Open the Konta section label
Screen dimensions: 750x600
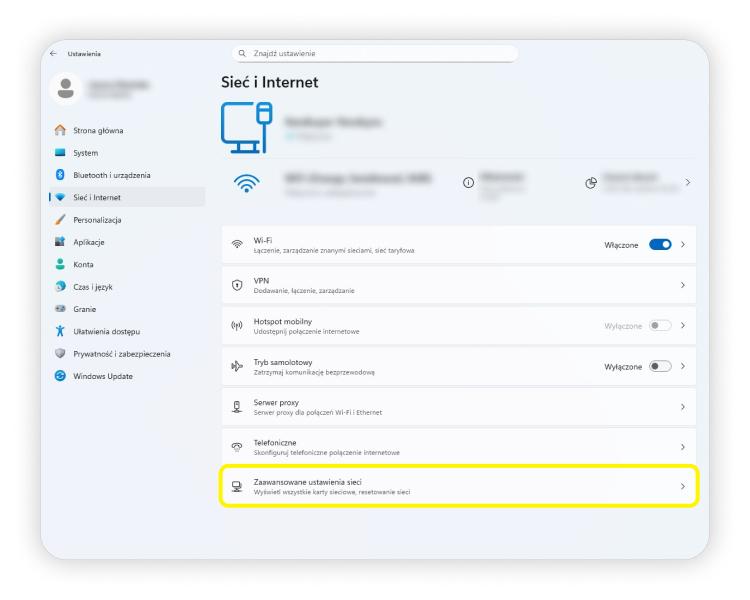click(x=83, y=265)
